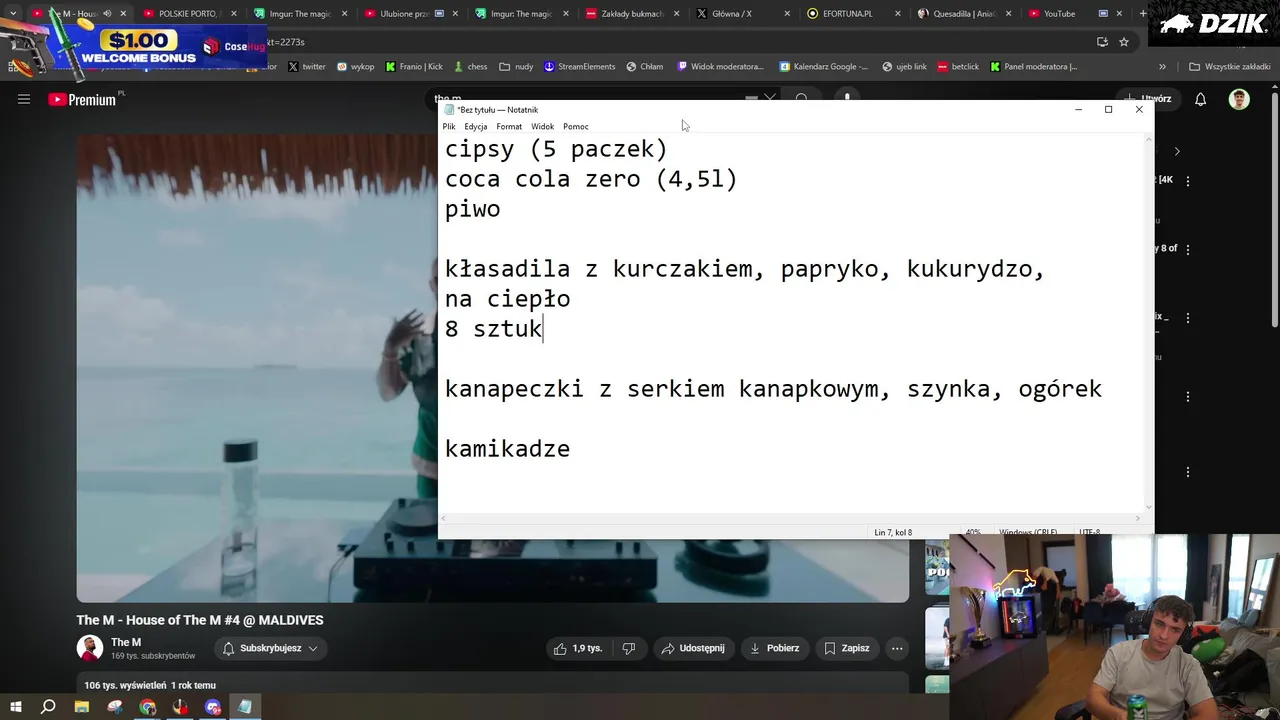
Task: Open Chrome from the taskbar
Action: (148, 707)
